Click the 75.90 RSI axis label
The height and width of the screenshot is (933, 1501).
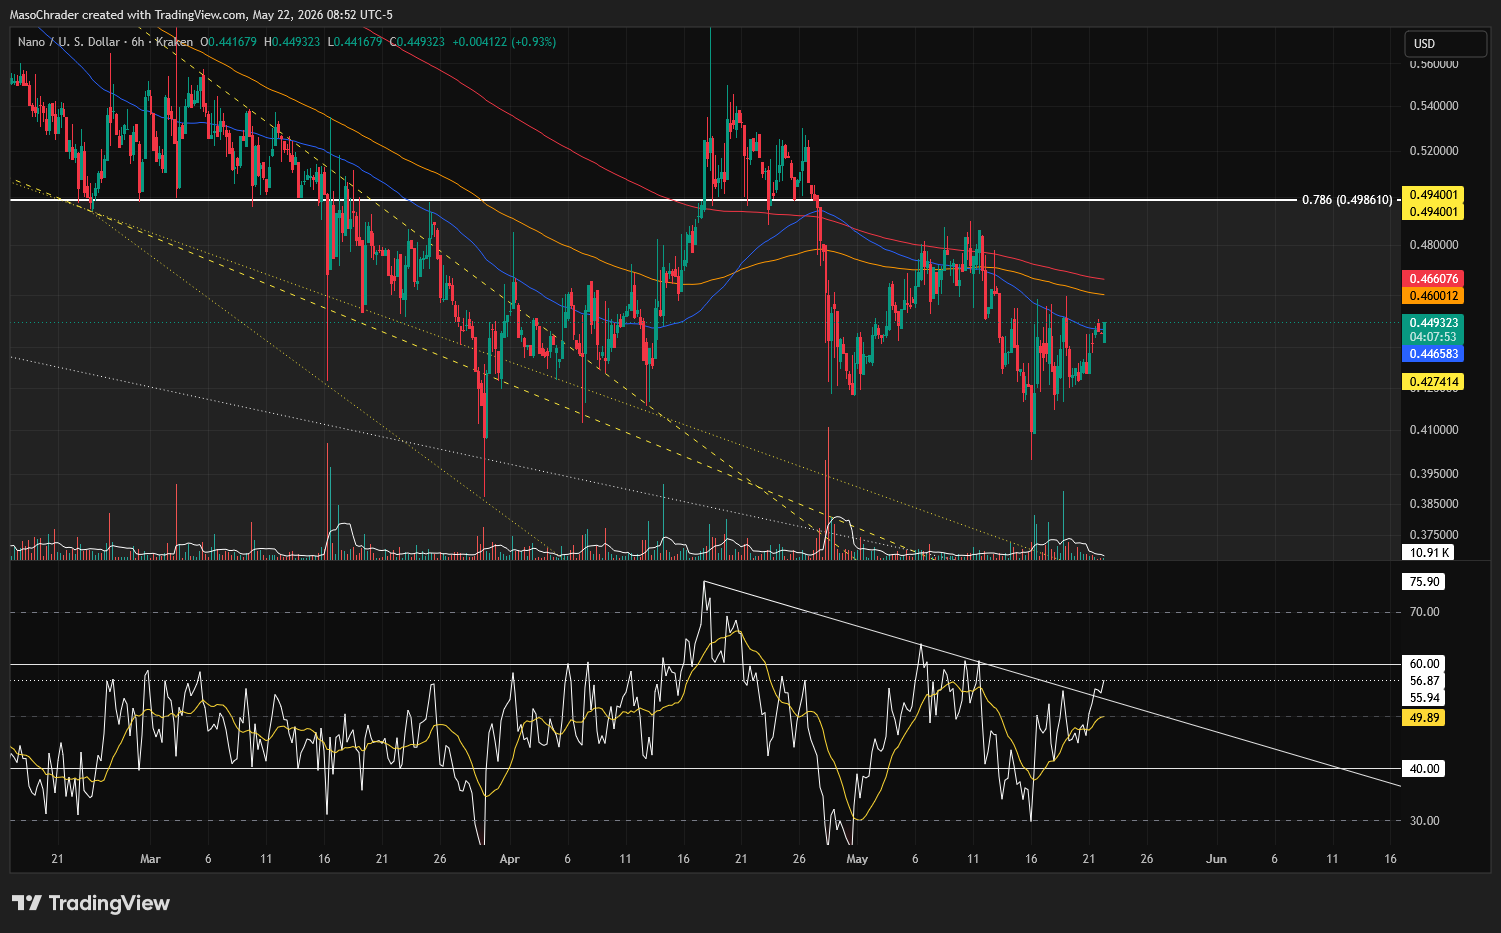[1424, 582]
